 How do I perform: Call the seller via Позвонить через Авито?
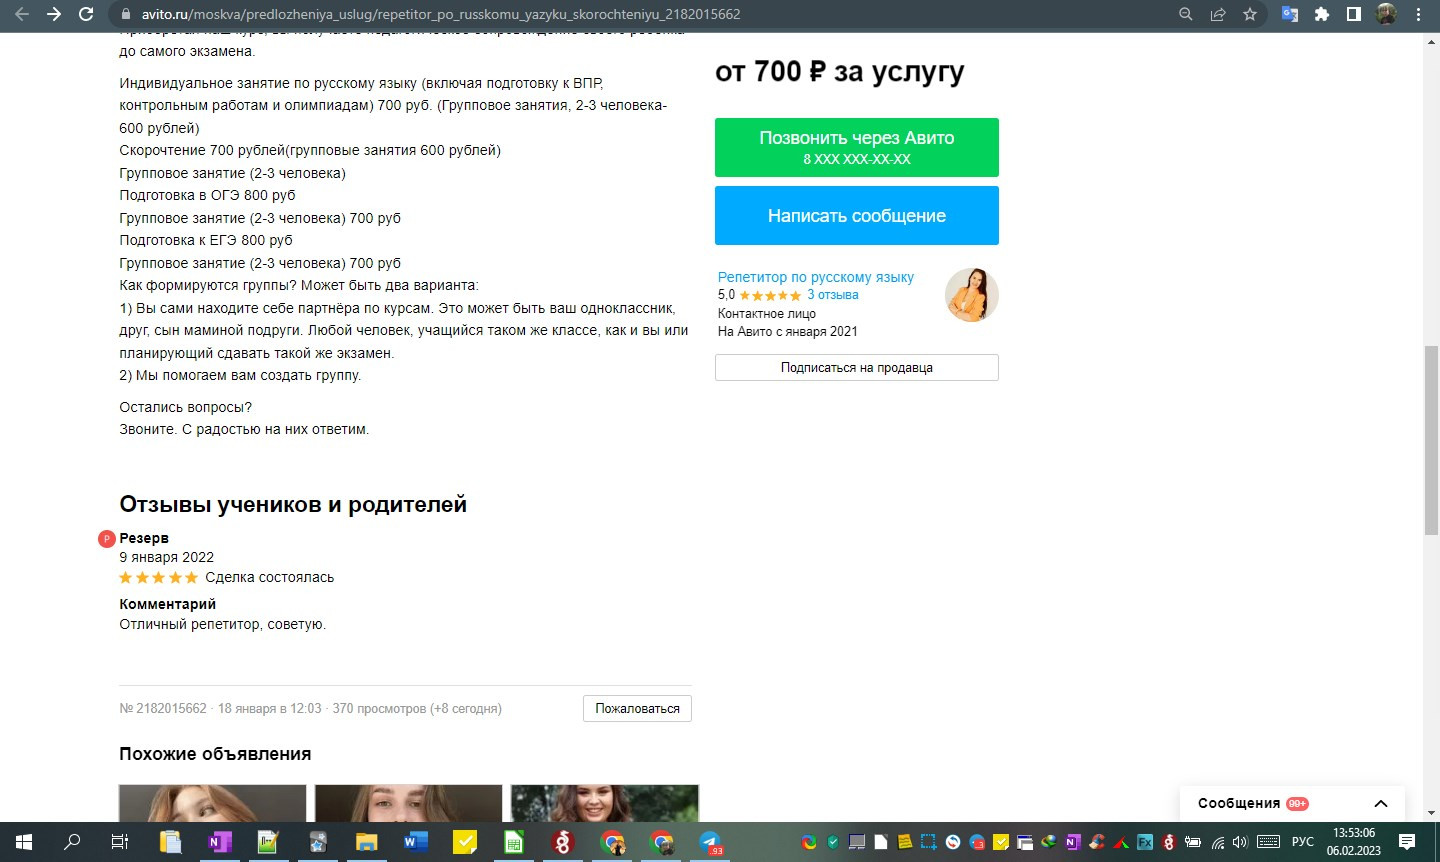pyautogui.click(x=857, y=147)
